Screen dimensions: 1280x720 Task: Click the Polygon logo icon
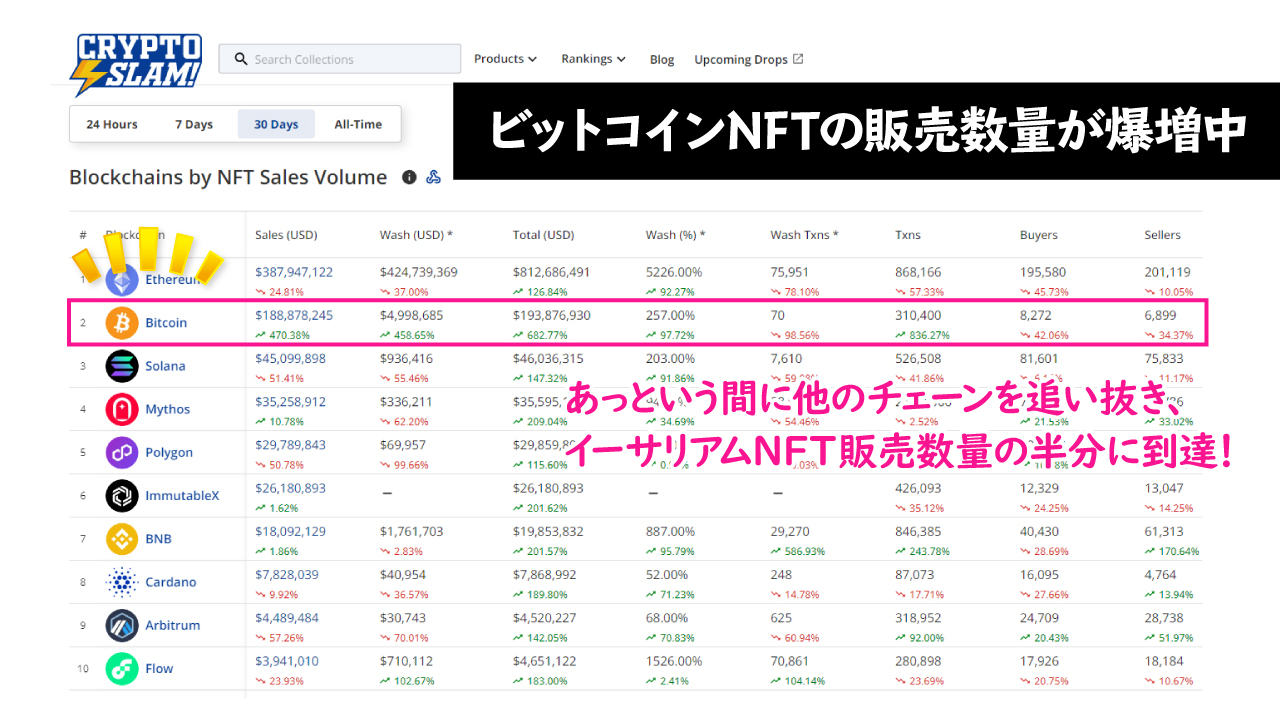pos(122,452)
